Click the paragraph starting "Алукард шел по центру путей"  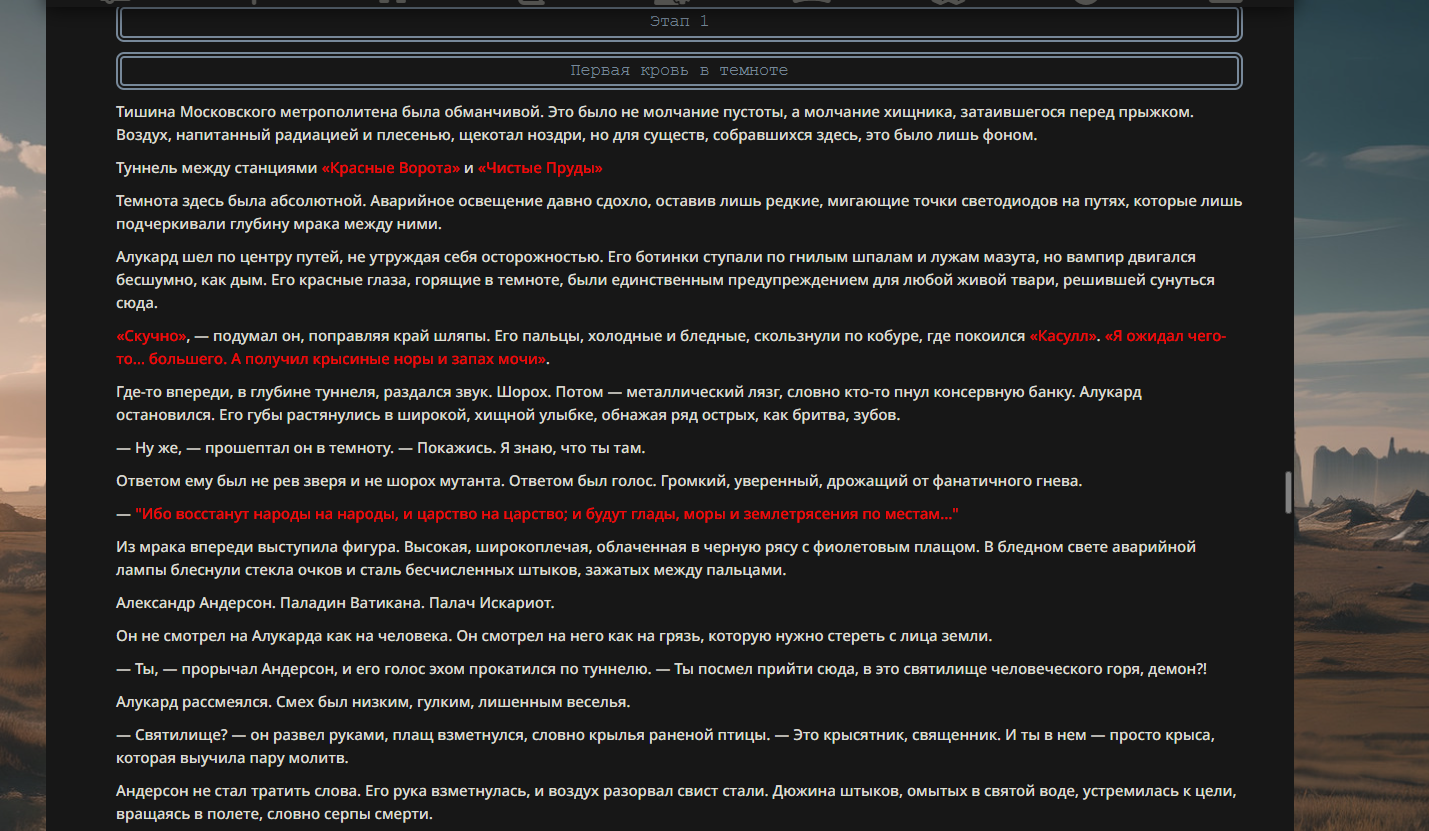[x=666, y=280]
